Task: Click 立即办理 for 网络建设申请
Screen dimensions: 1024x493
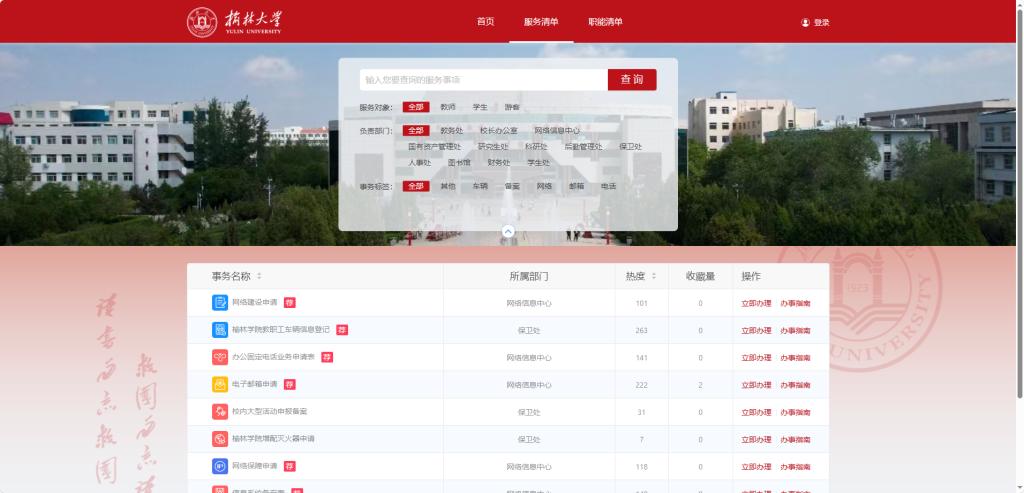Action: point(756,303)
